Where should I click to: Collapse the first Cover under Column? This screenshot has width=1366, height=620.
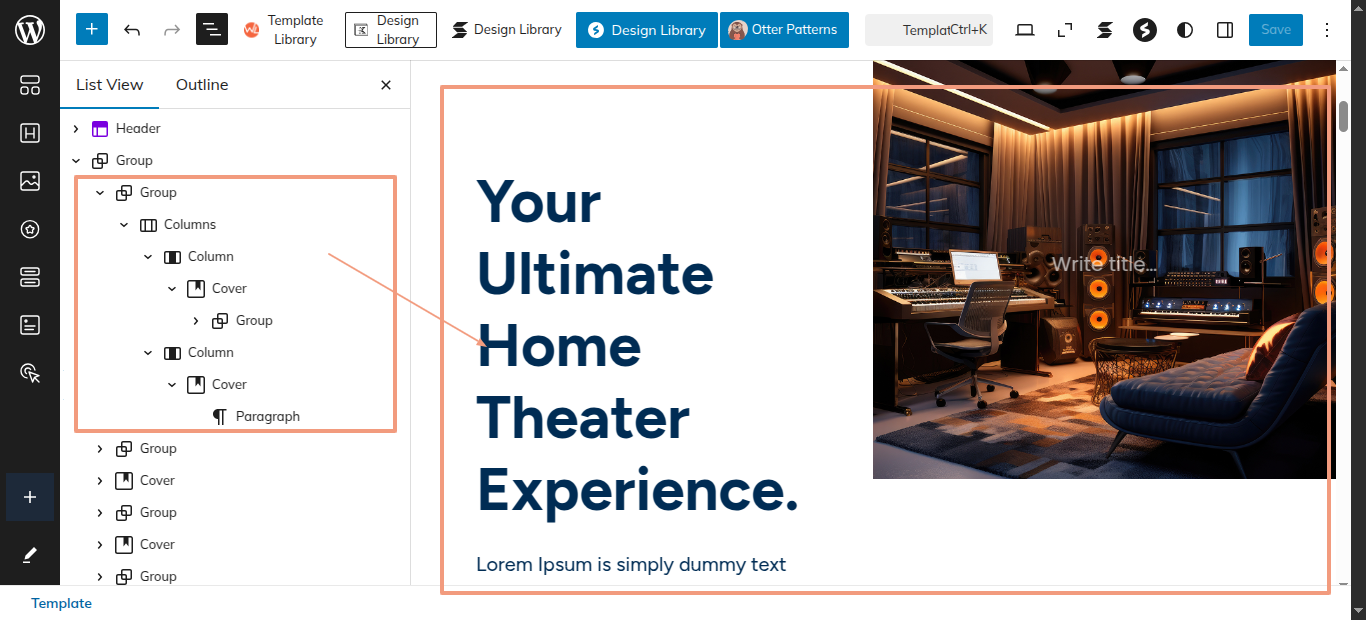[172, 289]
